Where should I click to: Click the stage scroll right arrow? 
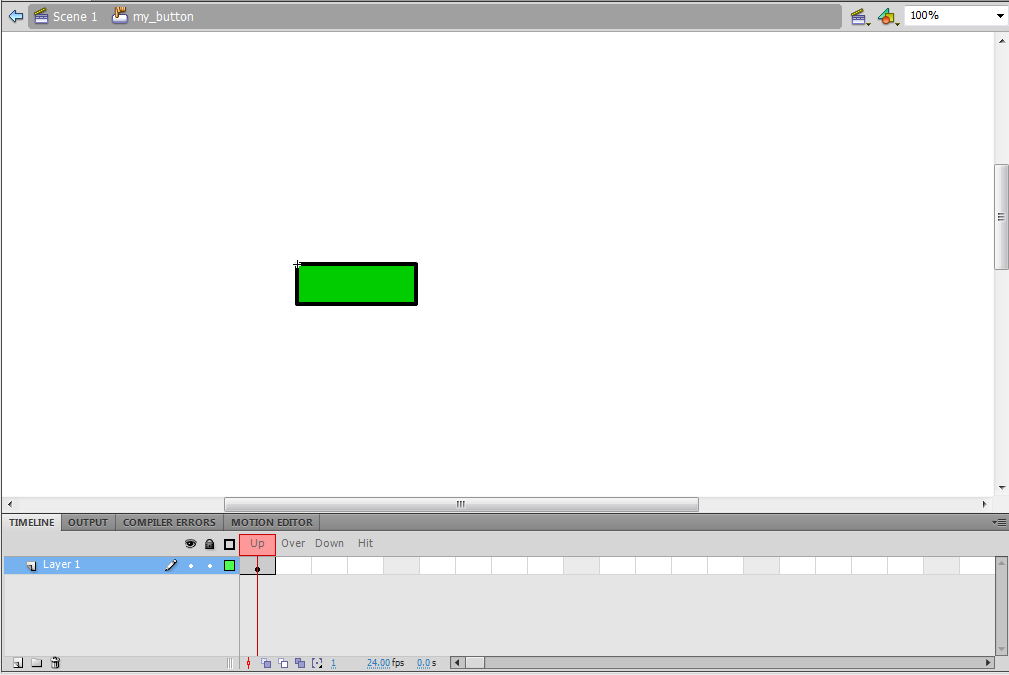point(985,504)
